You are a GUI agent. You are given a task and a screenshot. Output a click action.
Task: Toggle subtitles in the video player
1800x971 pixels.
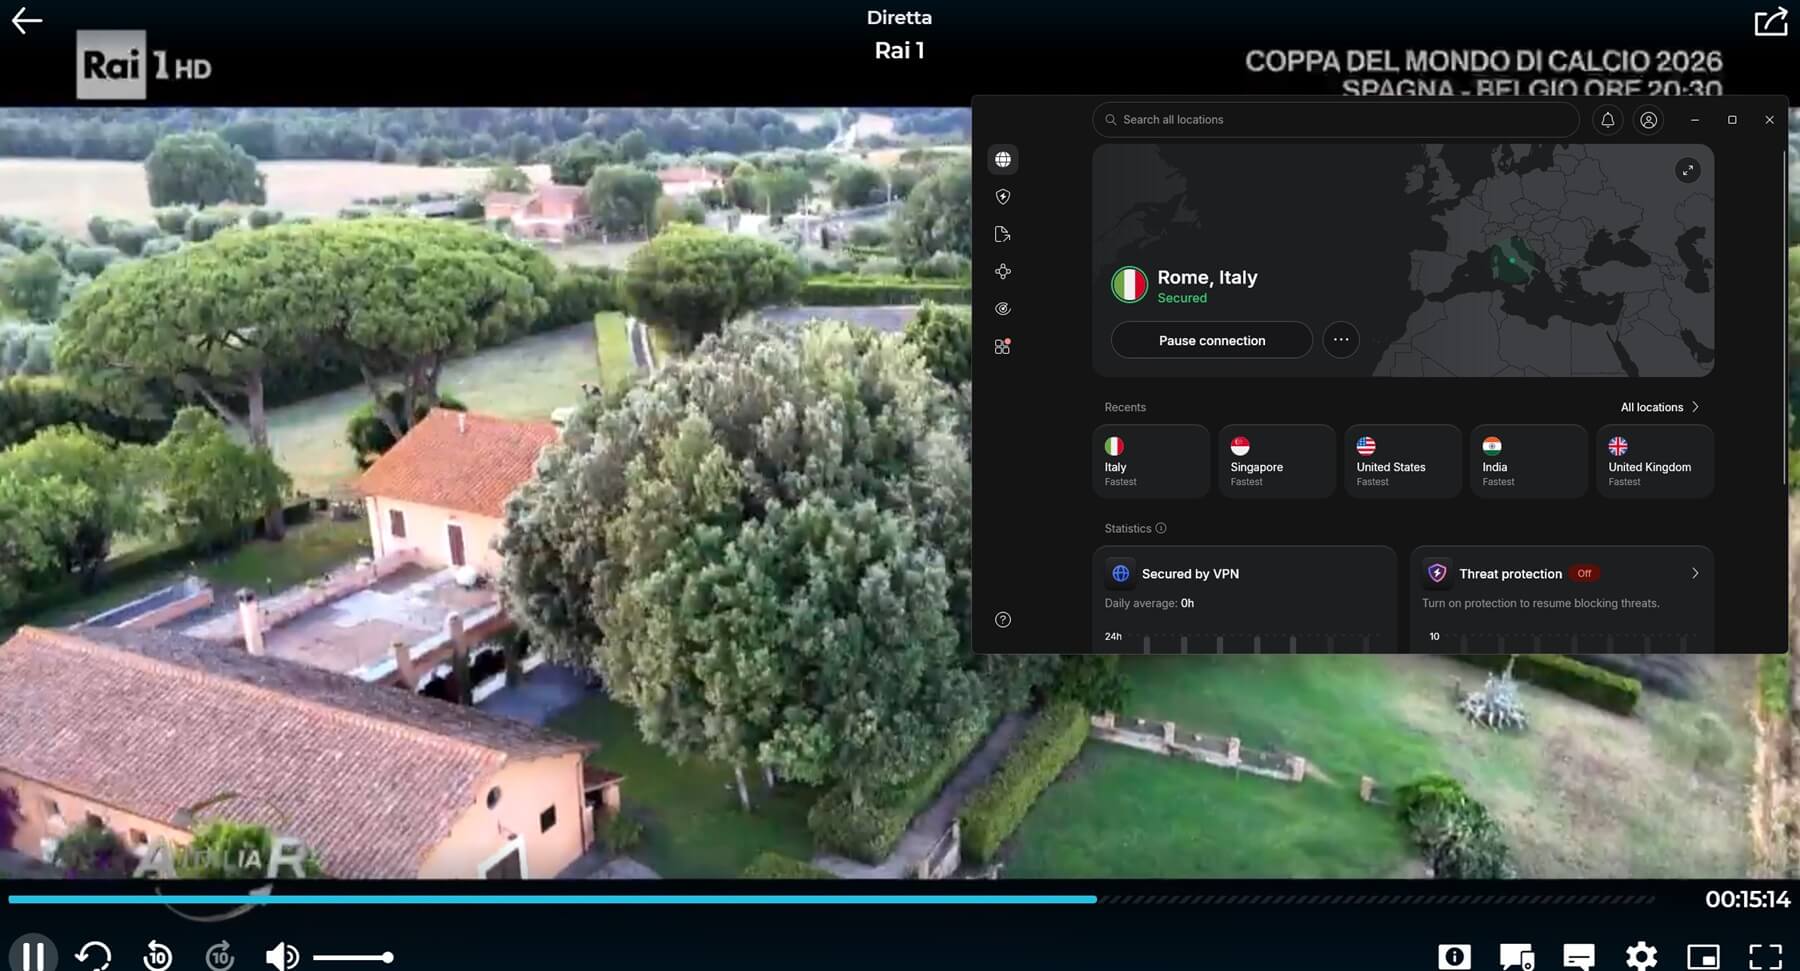(1579, 957)
